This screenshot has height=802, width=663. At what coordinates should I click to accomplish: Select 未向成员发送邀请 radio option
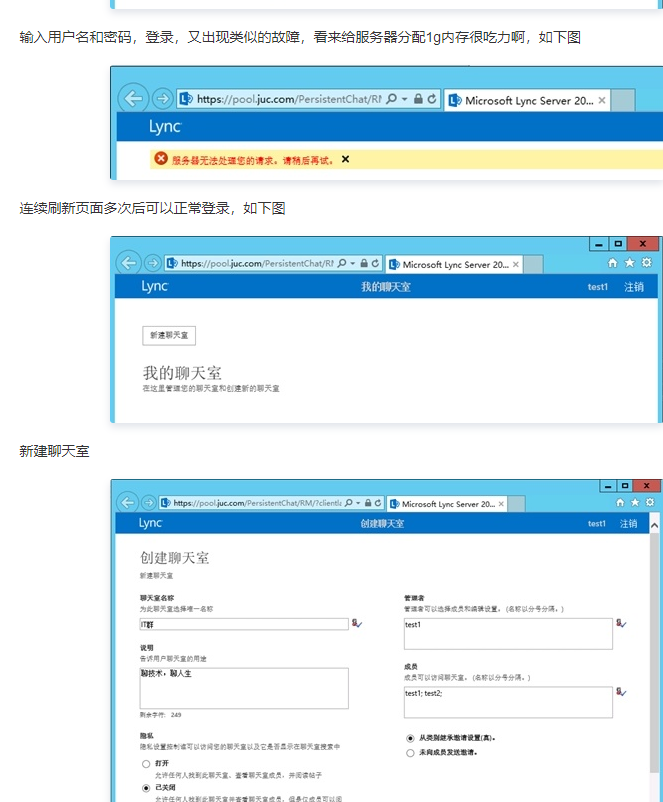(x=410, y=753)
